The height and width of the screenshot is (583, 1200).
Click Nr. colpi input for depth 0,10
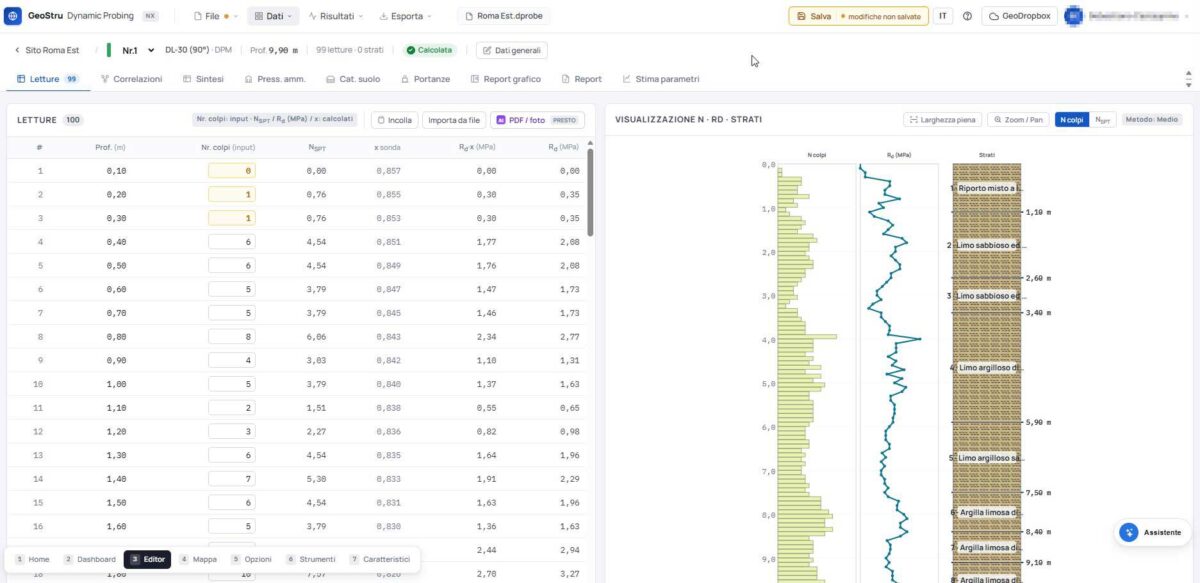pos(231,171)
